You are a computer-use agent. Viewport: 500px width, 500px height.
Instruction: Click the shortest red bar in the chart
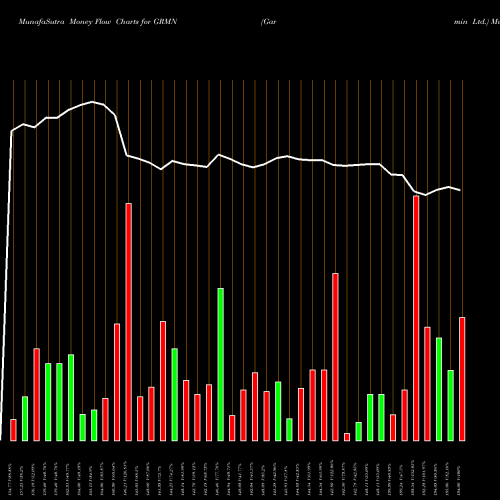347,437
